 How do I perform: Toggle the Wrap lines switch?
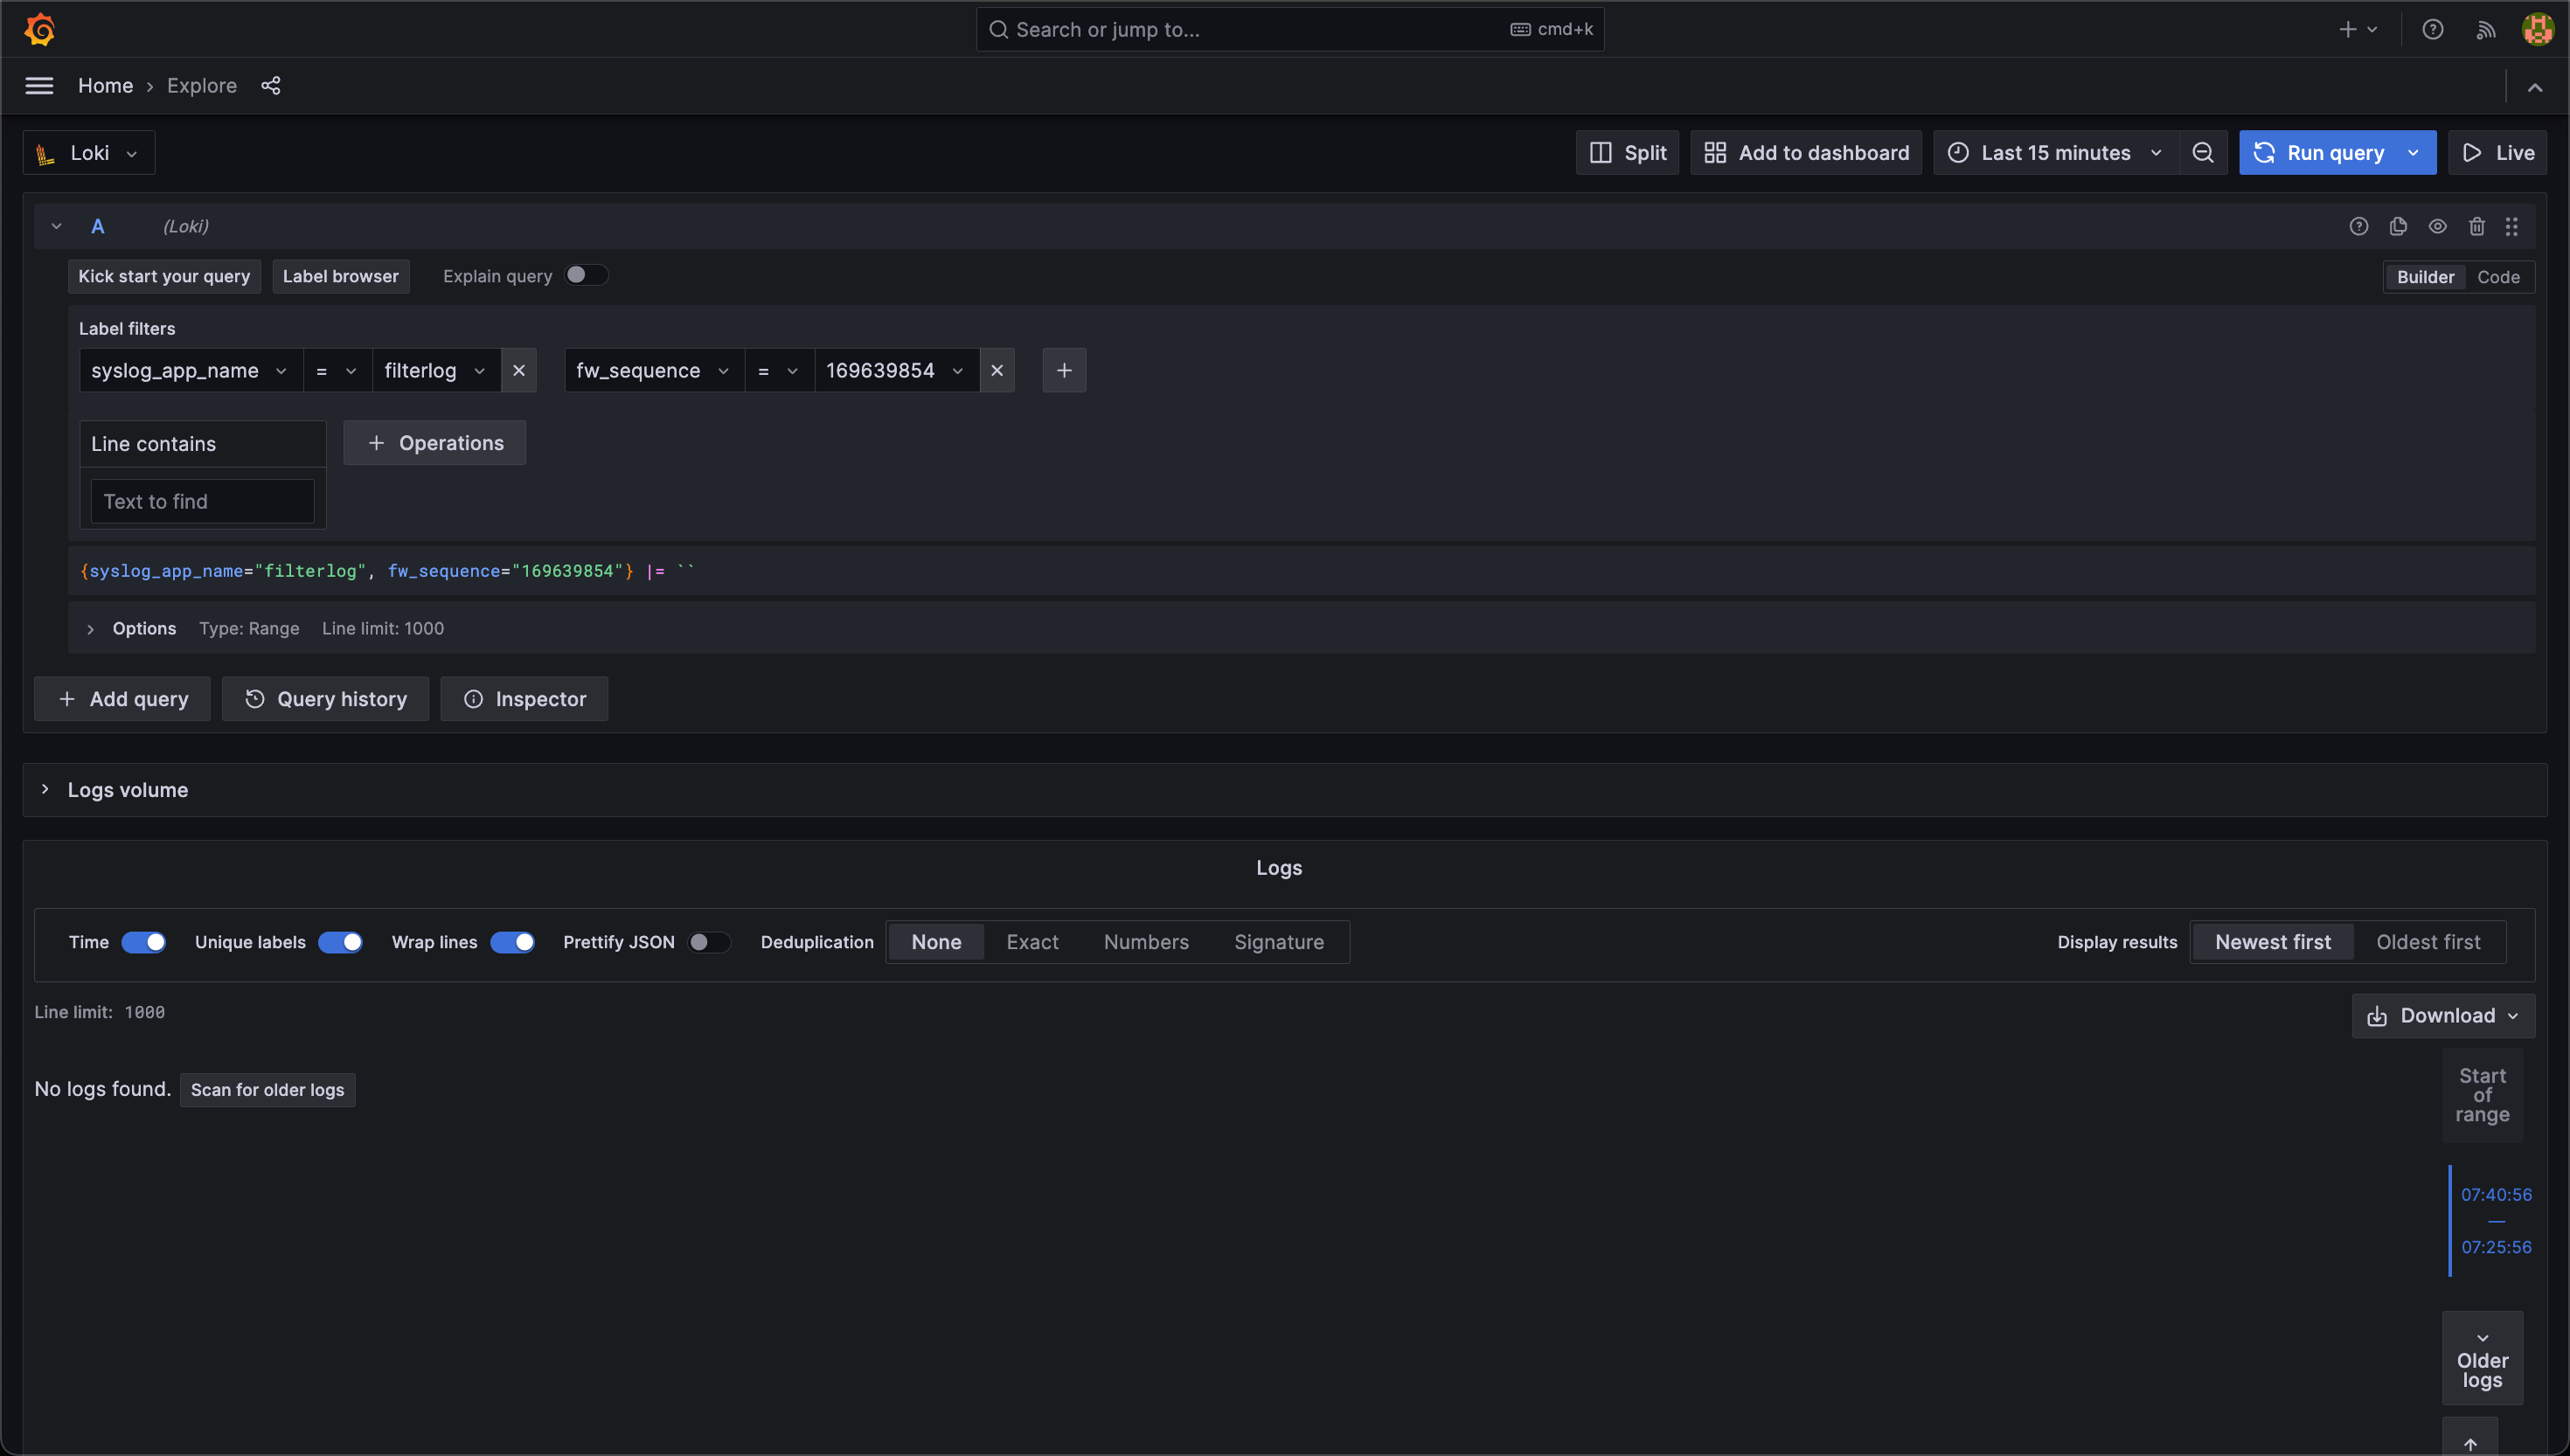pyautogui.click(x=514, y=940)
